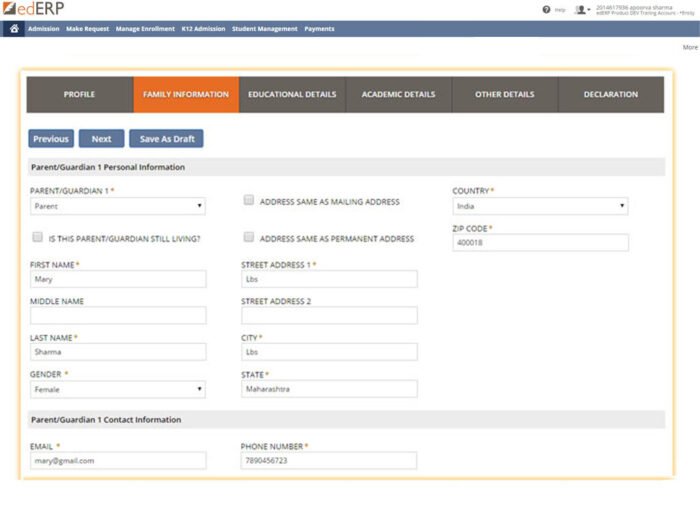Click the More link
This screenshot has width=700, height=525.
[690, 47]
